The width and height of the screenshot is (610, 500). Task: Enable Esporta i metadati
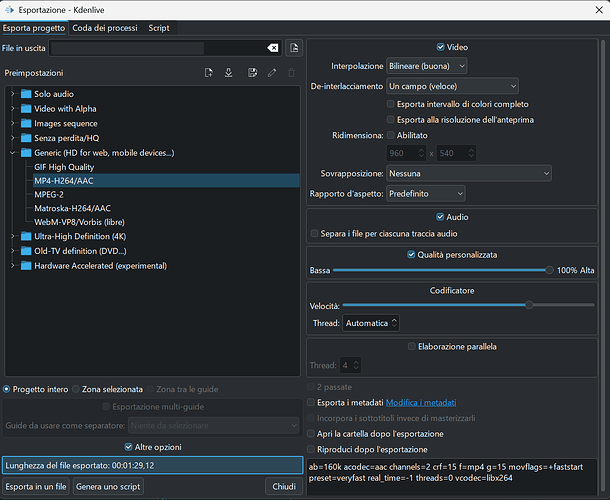click(x=311, y=402)
